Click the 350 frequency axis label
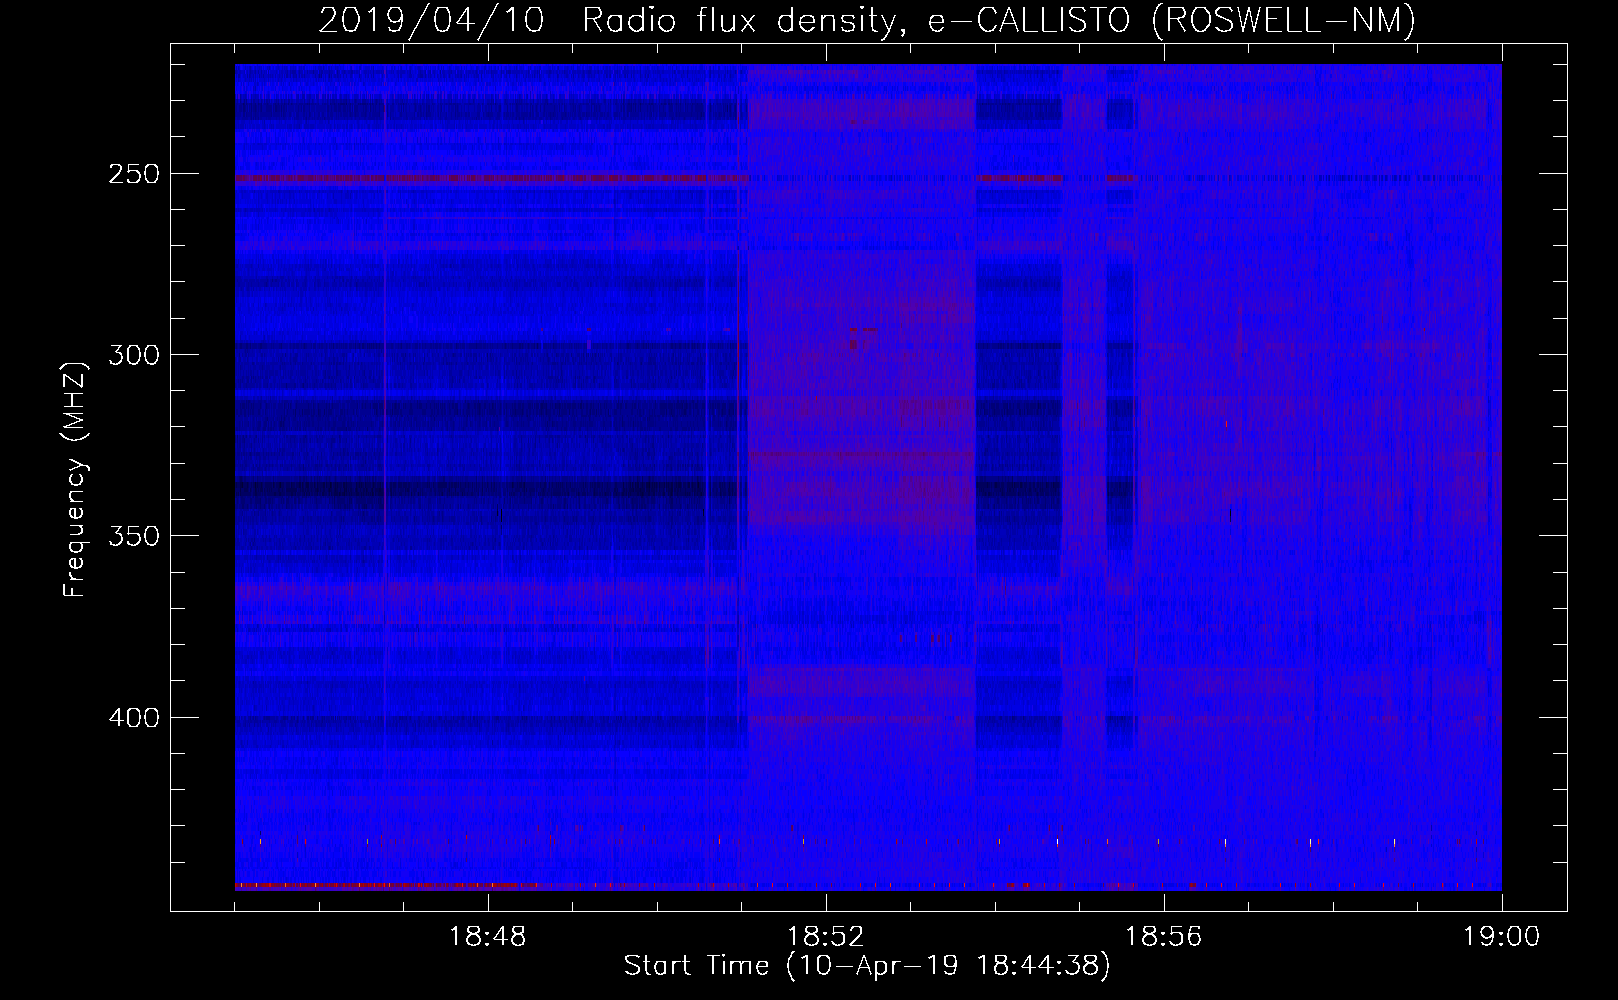Viewport: 1618px width, 1000px height. (134, 536)
